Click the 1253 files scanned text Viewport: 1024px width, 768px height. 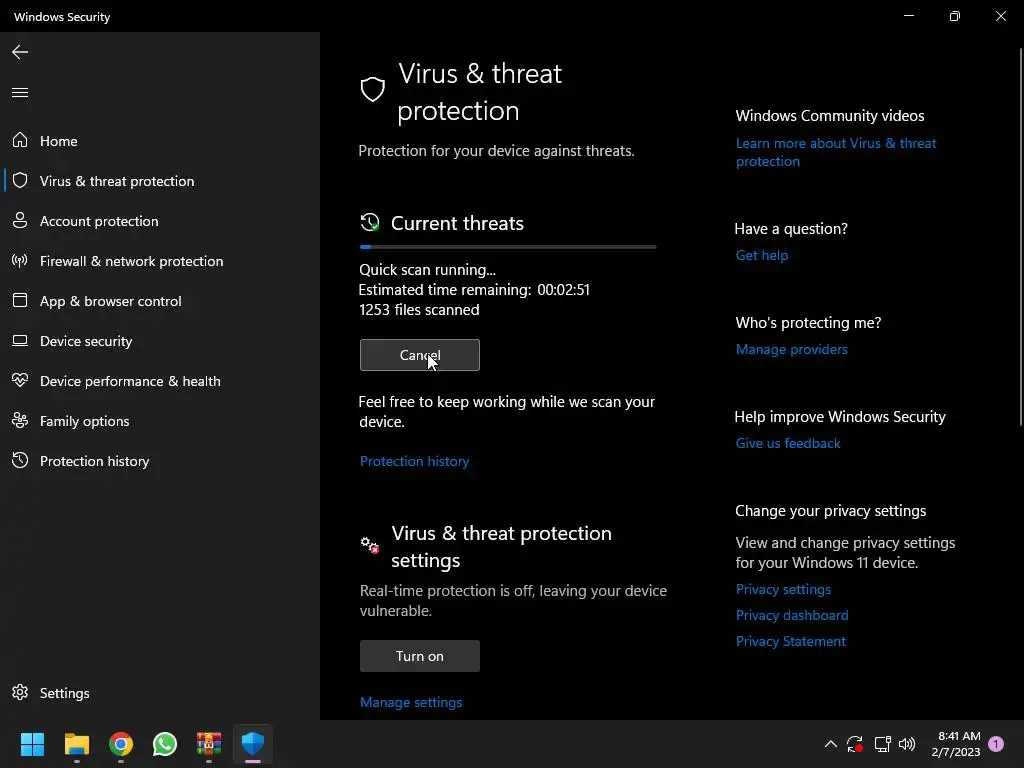click(419, 310)
